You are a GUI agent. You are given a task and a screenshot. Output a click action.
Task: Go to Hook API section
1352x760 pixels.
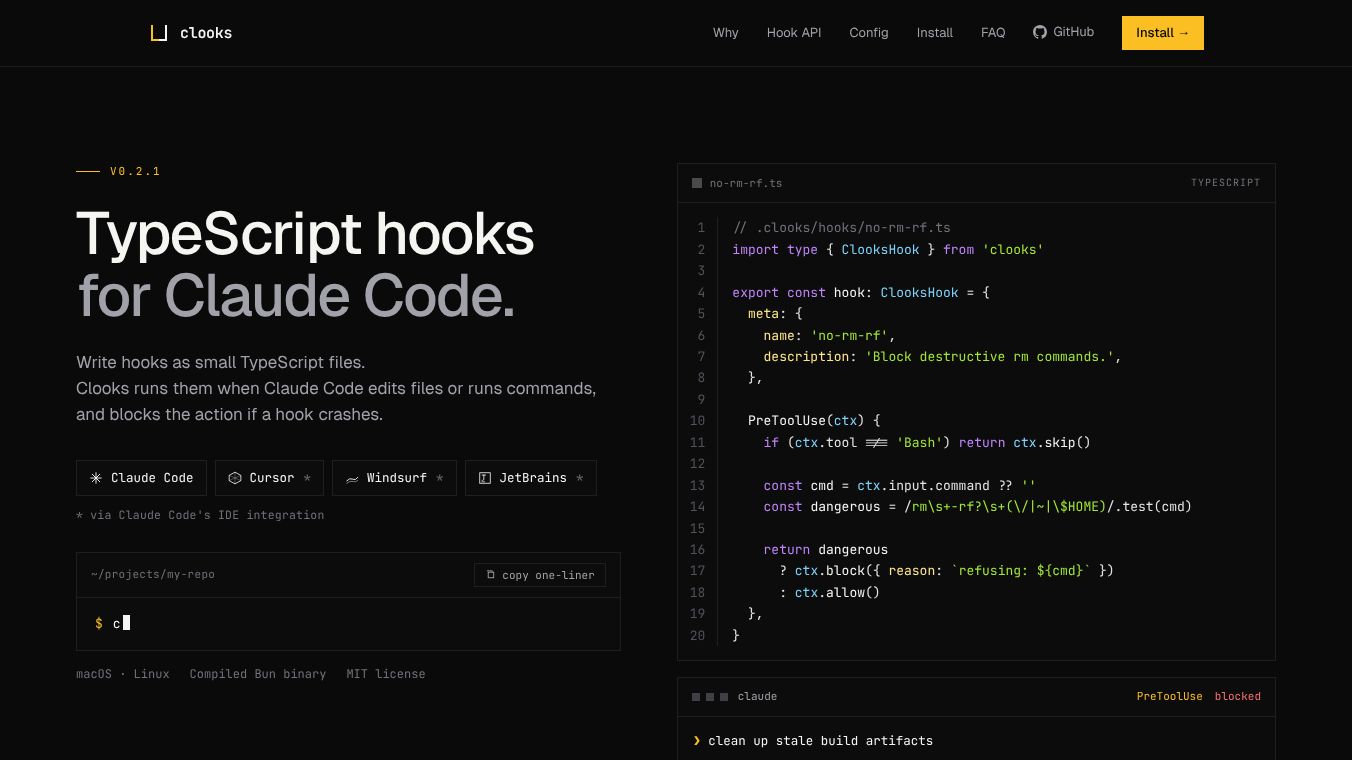(794, 33)
